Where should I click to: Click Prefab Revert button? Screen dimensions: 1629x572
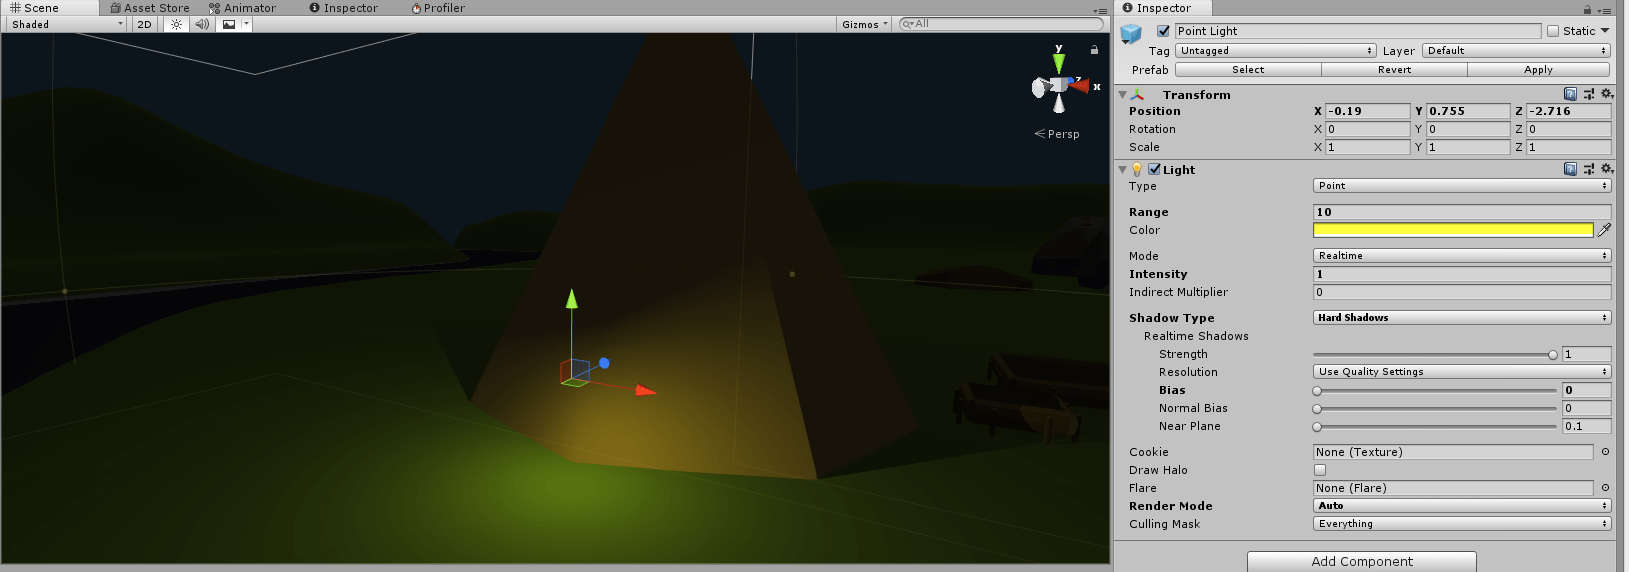1394,70
